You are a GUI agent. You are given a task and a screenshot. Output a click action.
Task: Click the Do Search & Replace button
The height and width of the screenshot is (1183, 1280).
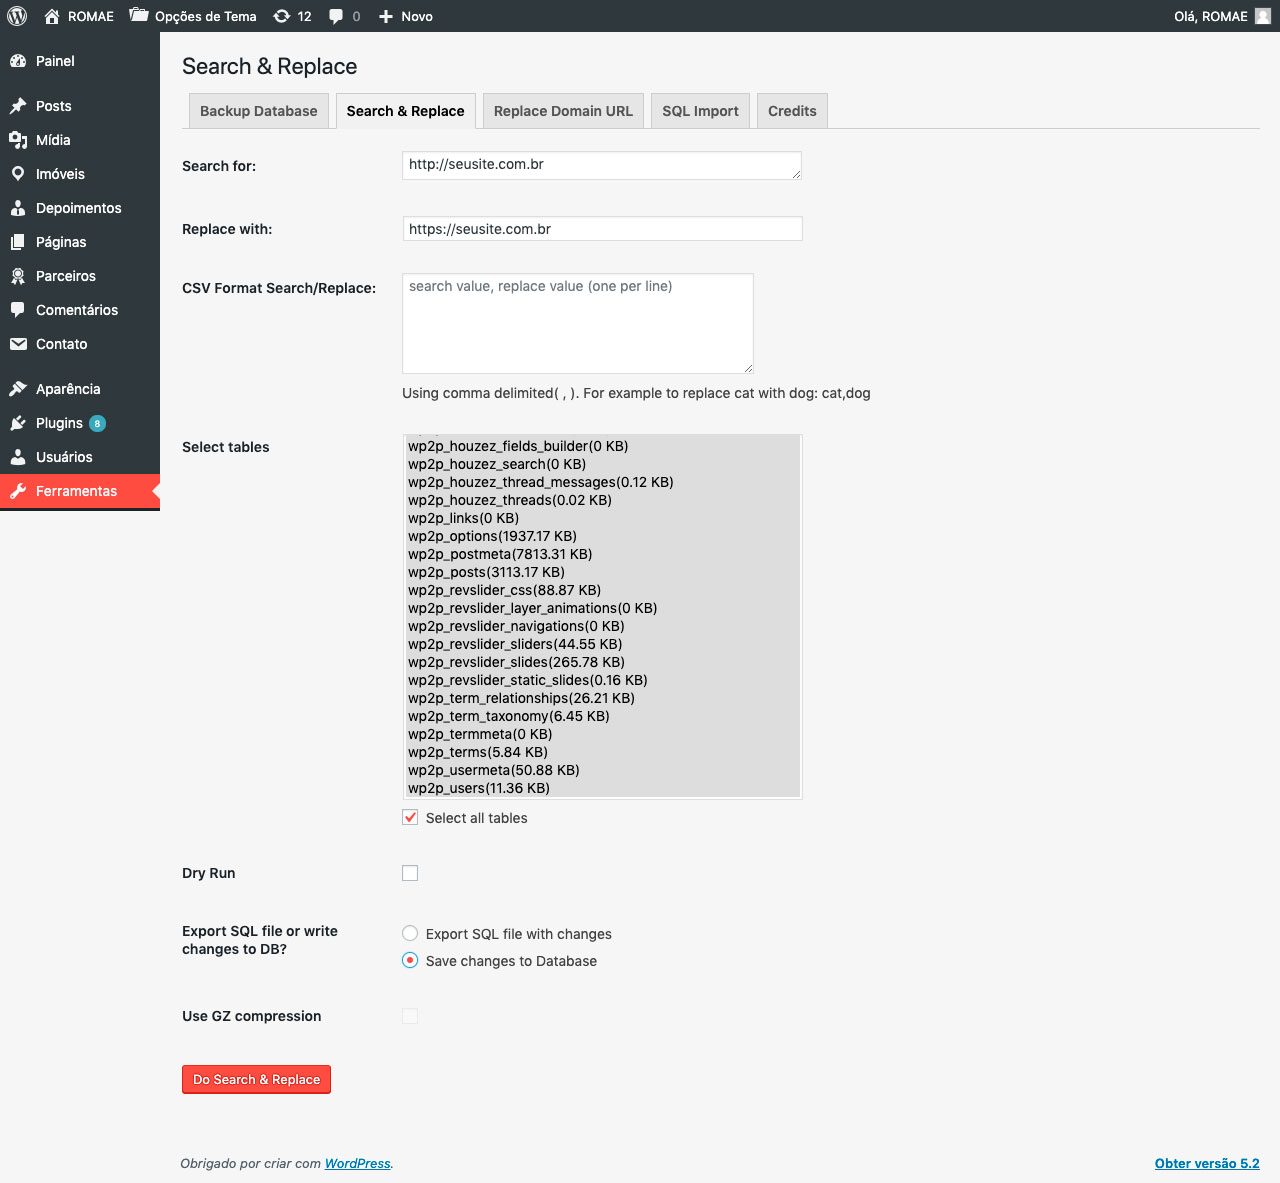coord(256,1079)
